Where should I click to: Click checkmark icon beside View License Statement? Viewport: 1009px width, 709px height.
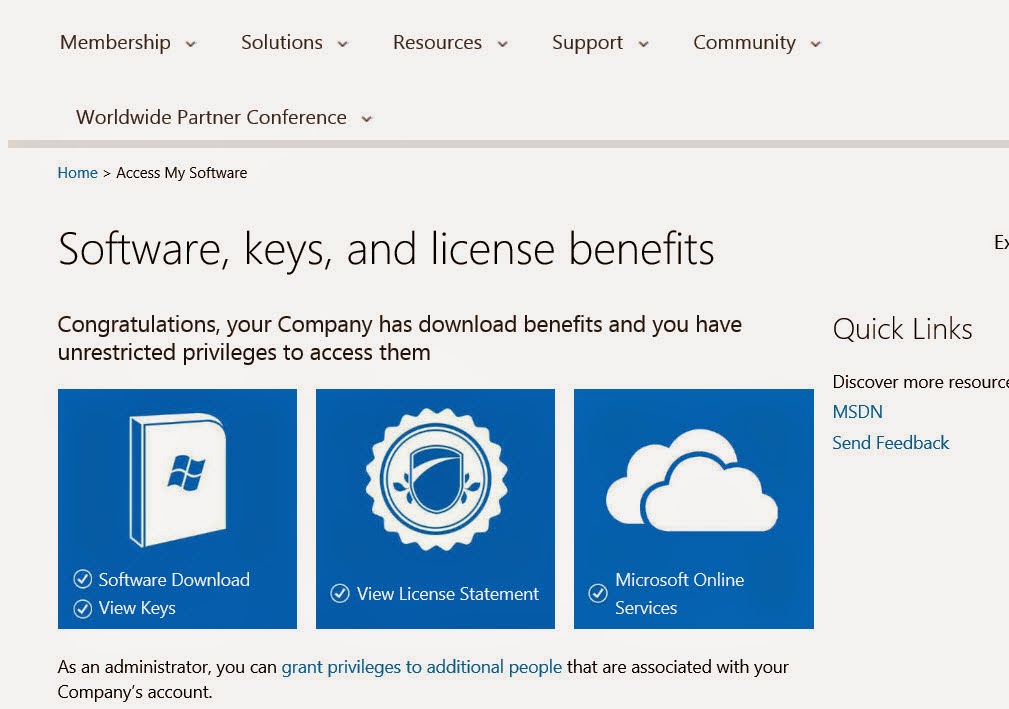pyautogui.click(x=340, y=593)
